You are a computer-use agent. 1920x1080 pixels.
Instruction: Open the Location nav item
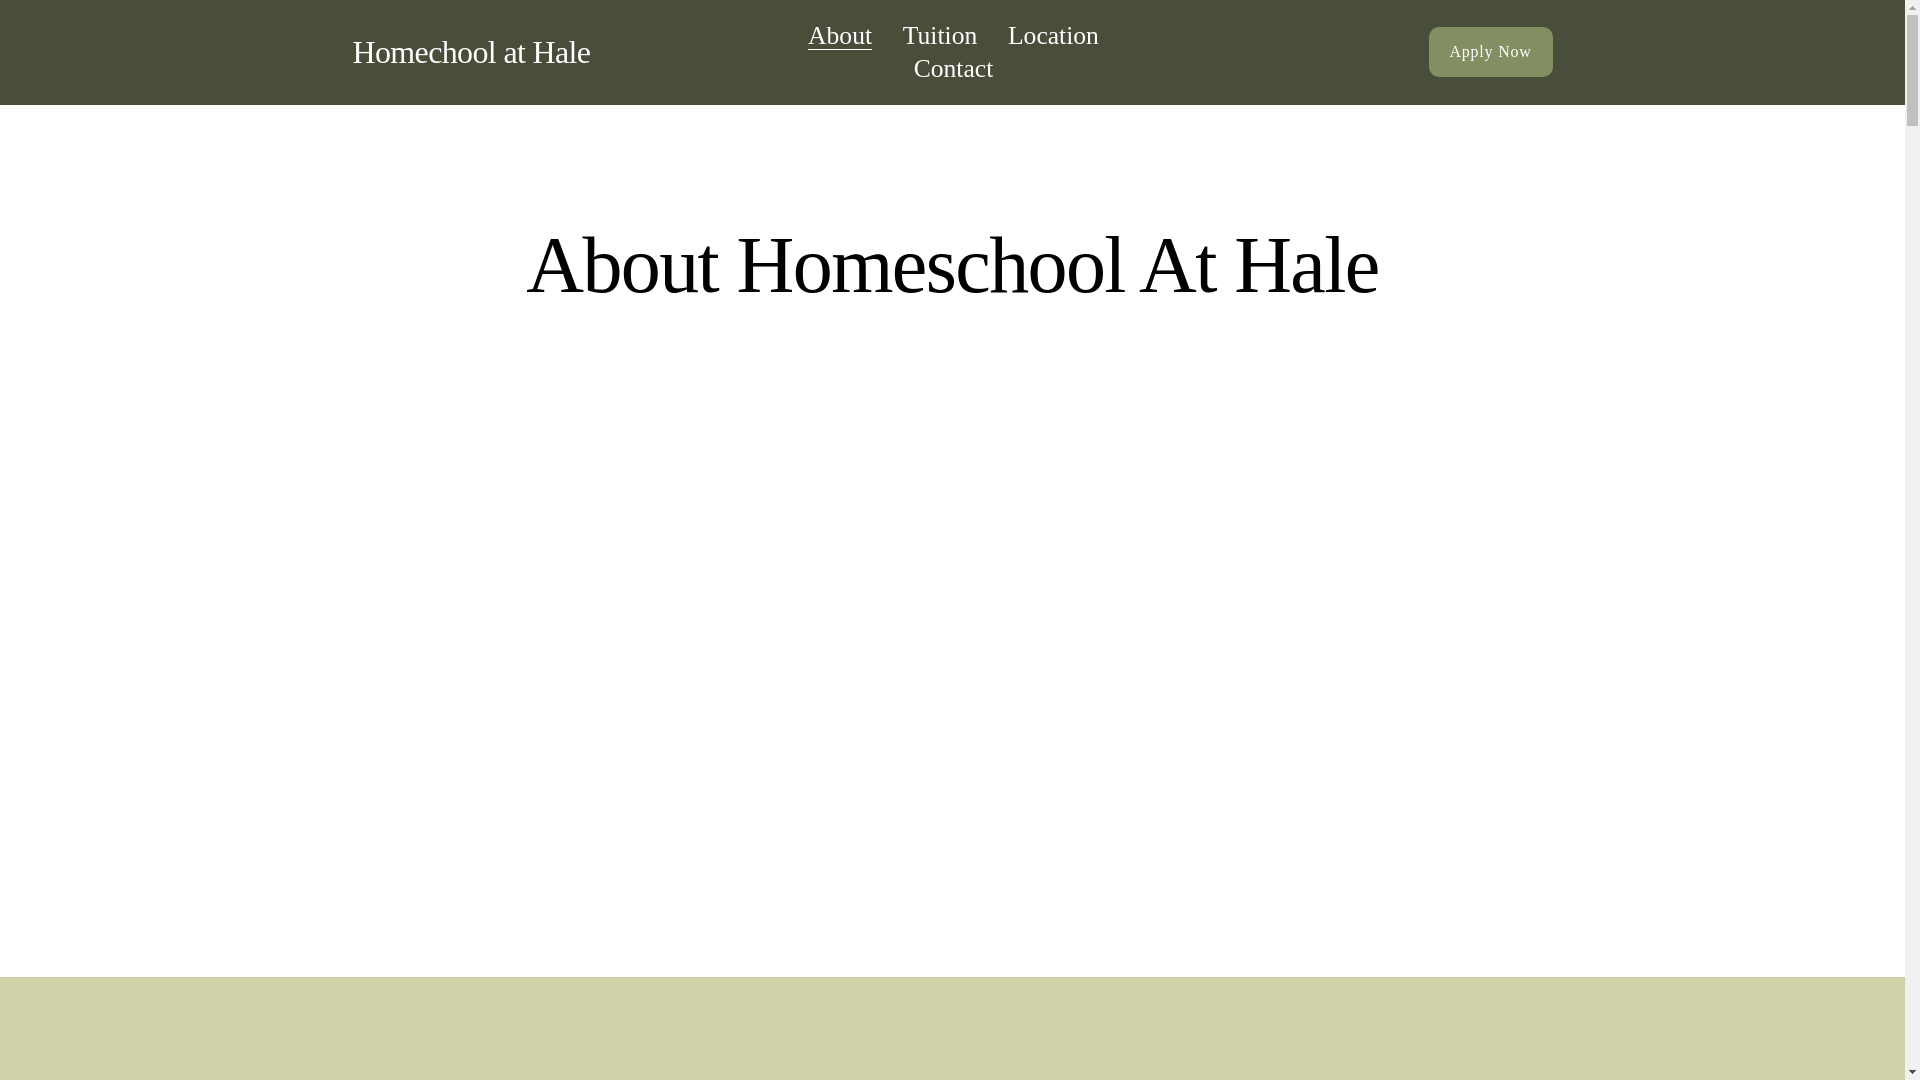[1052, 36]
